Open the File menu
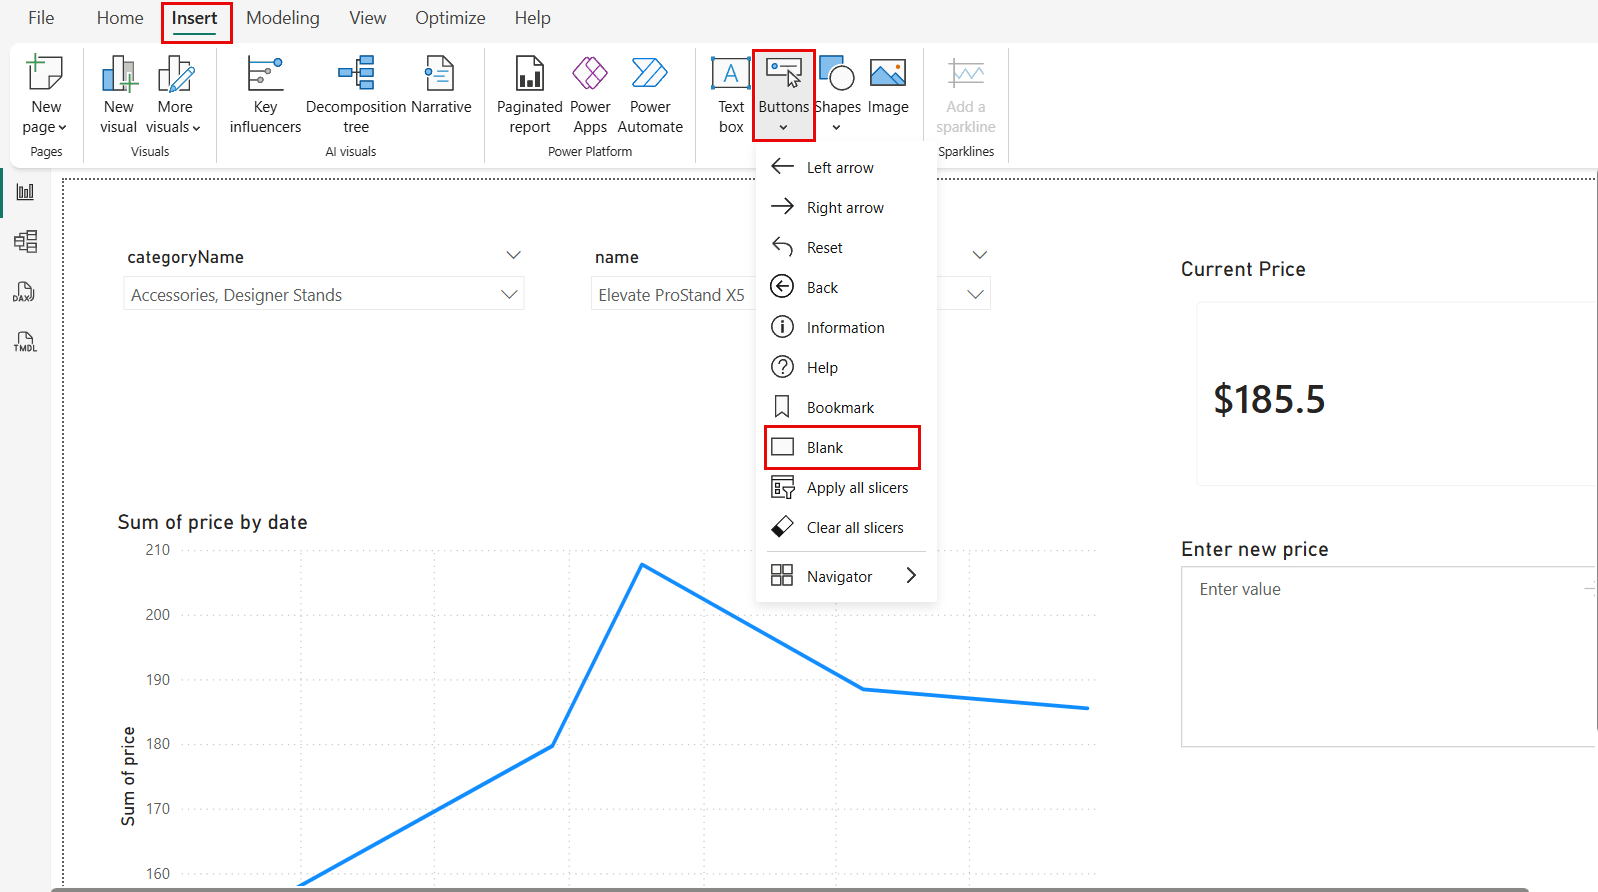This screenshot has height=892, width=1598. (x=41, y=18)
